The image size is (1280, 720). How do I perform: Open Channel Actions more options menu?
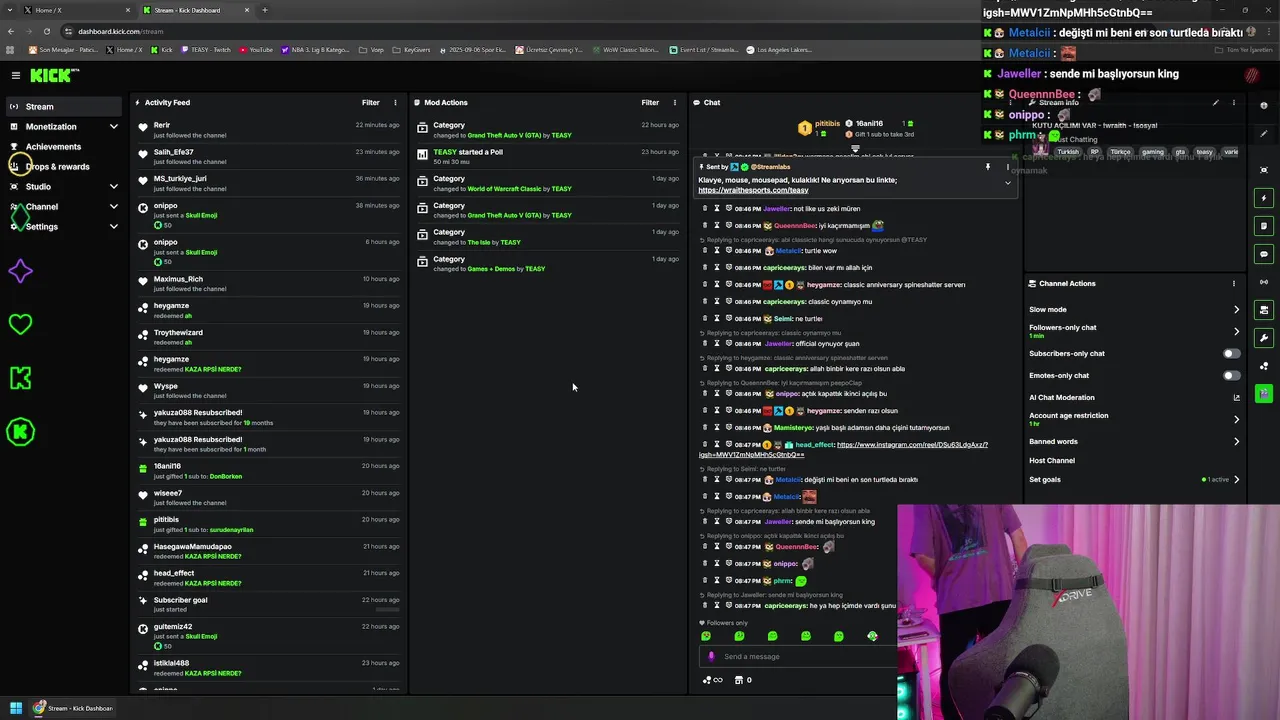tap(1234, 283)
